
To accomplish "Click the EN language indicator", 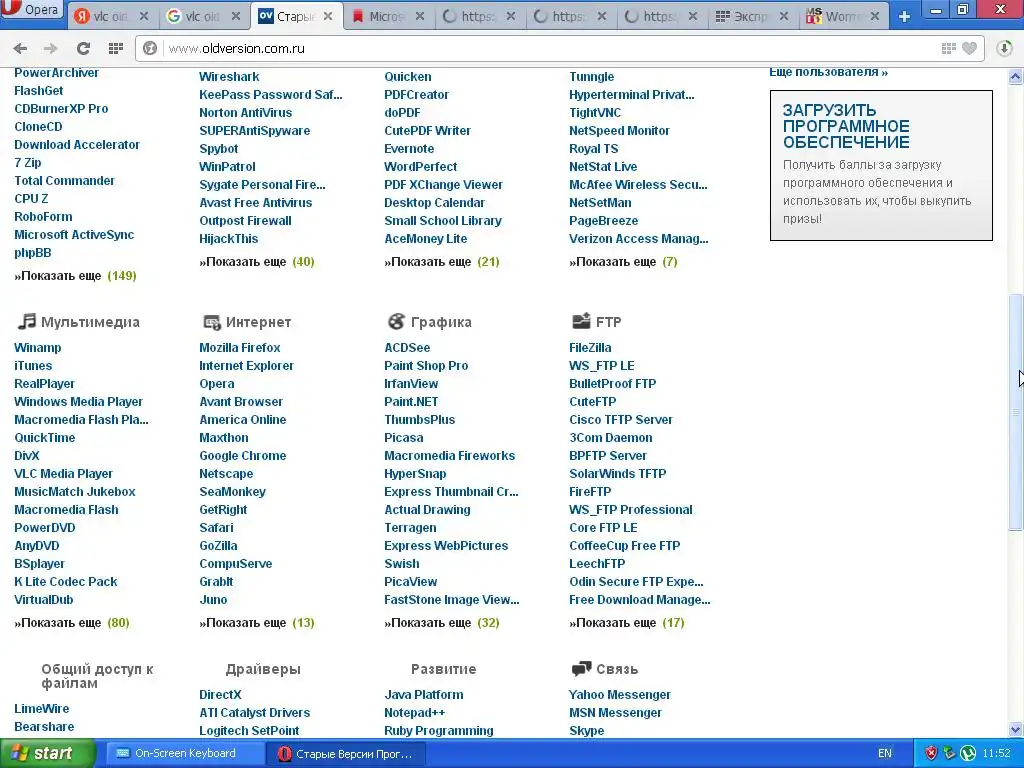I will pos(885,753).
